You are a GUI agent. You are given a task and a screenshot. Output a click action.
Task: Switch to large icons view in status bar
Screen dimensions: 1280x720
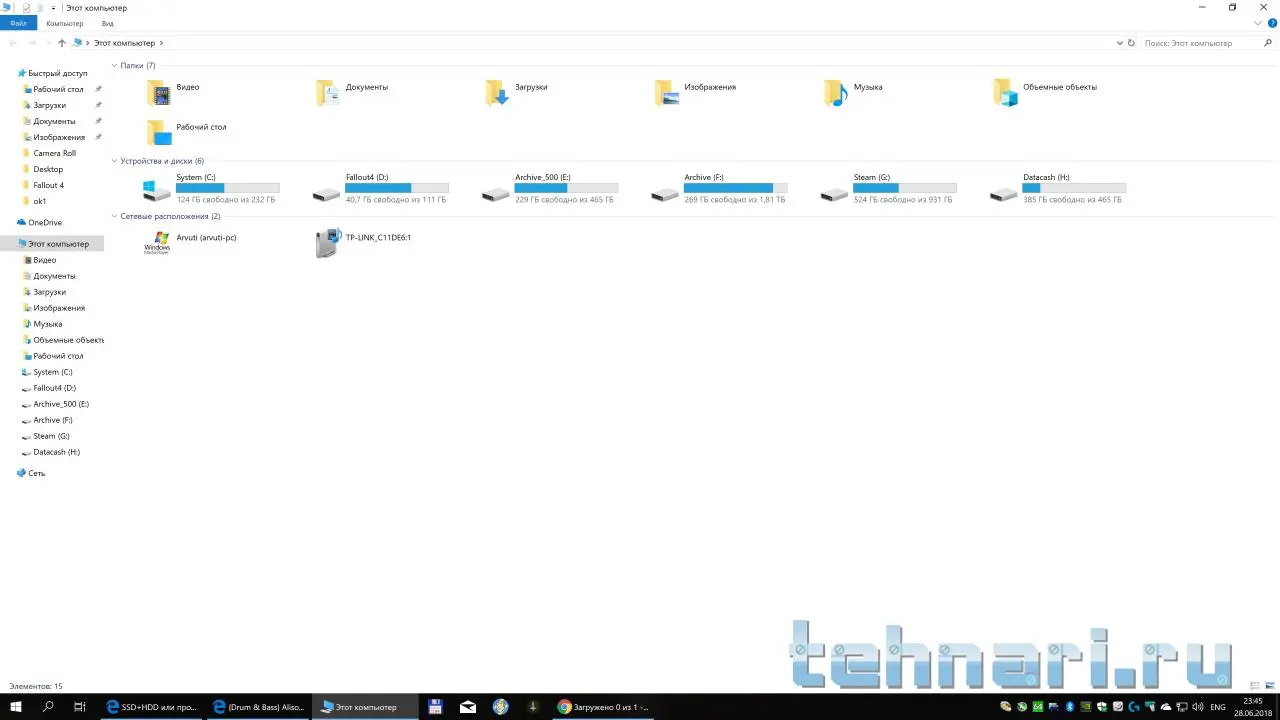click(1271, 686)
